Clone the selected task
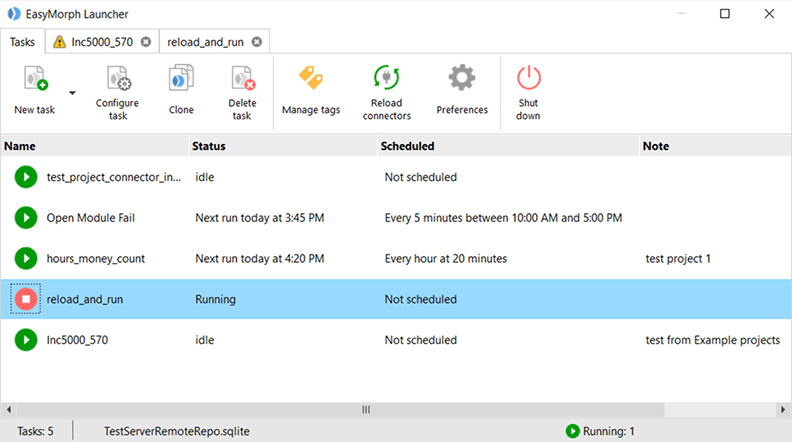Screen dimensions: 792x442 coord(181,91)
